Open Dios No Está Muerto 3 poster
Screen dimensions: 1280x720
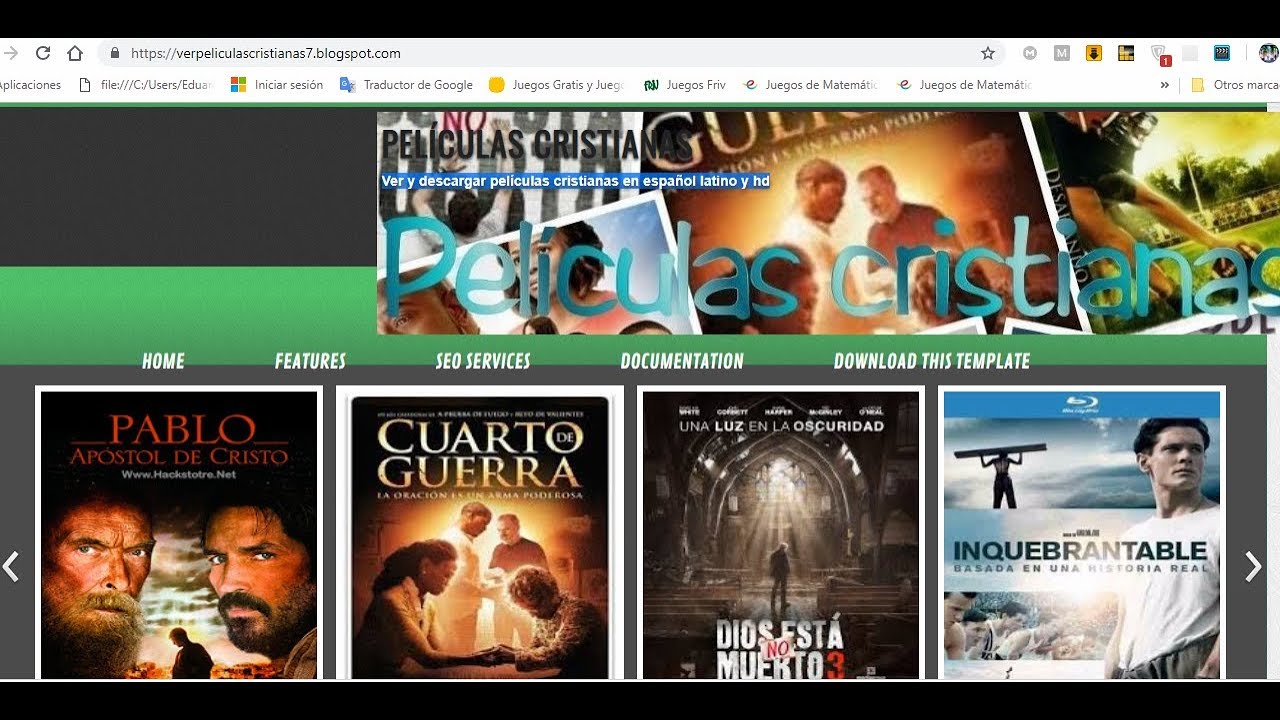pos(781,535)
